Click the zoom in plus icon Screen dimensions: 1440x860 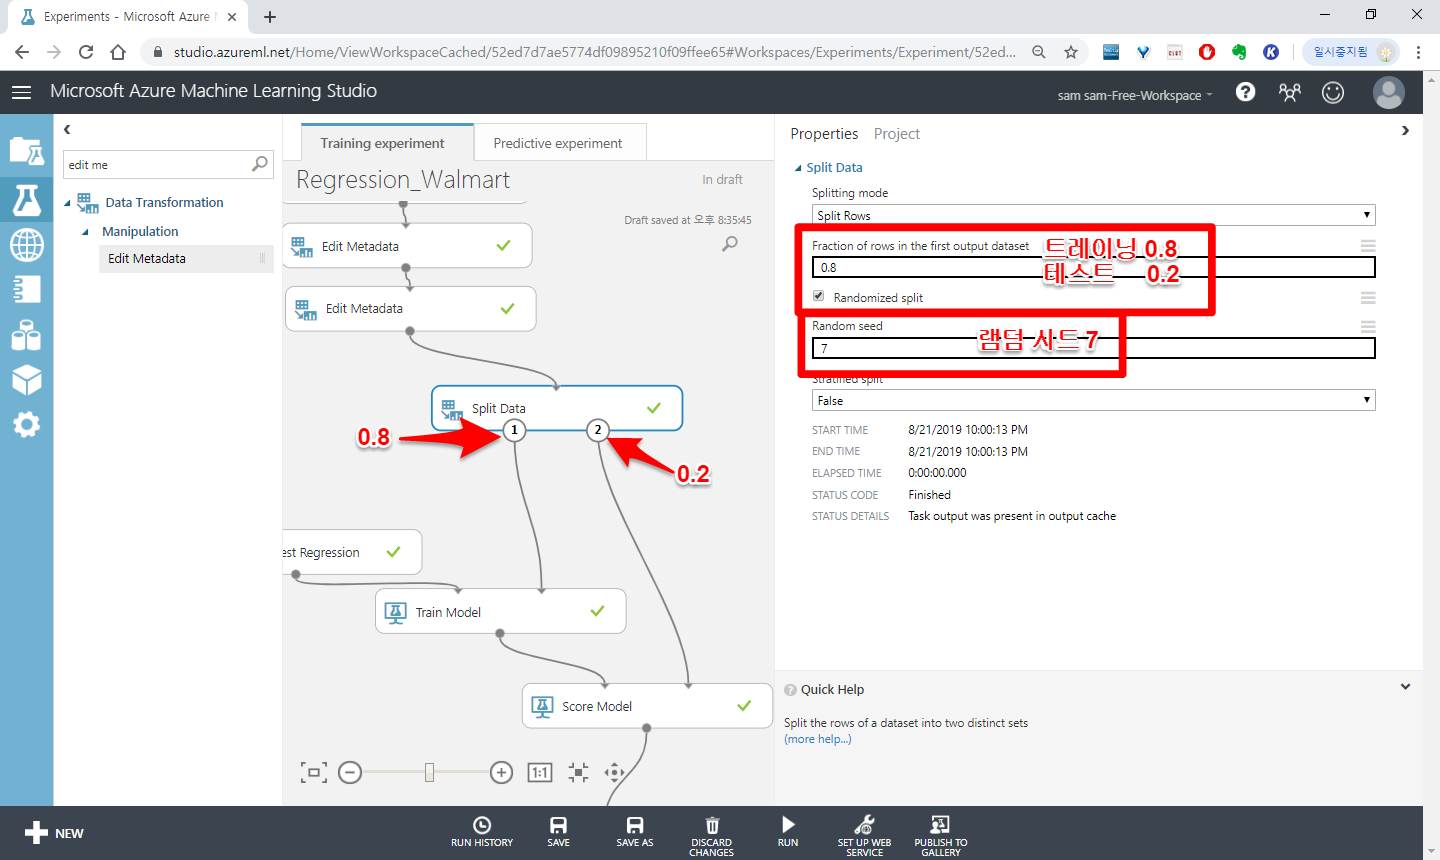502,772
